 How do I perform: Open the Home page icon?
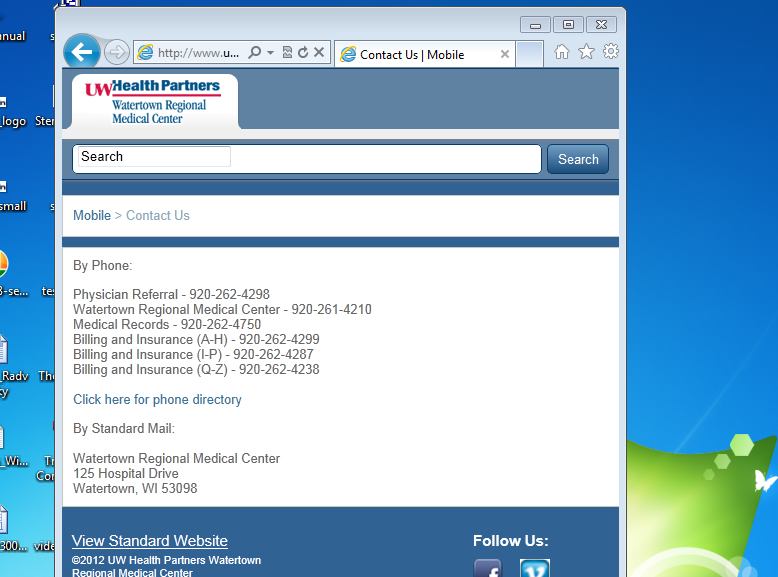562,52
